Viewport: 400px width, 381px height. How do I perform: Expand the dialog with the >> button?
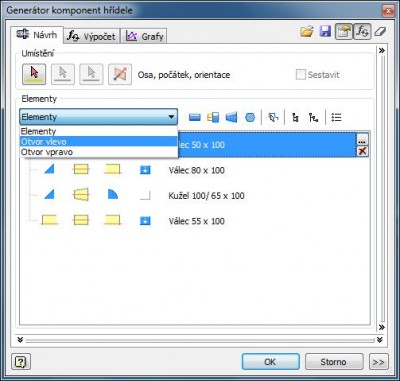(x=379, y=362)
